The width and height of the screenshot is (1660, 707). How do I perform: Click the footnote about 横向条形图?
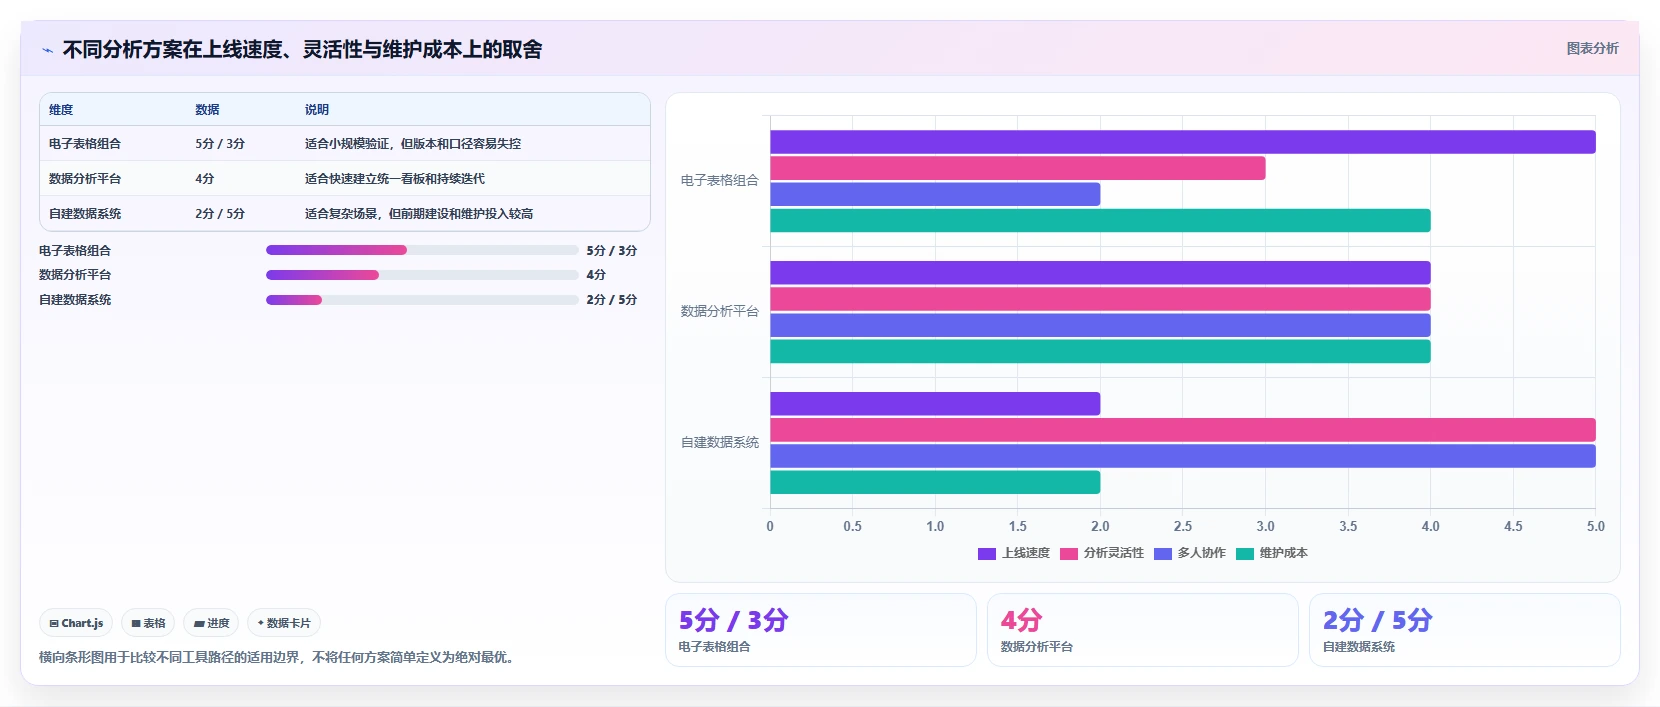tap(278, 658)
